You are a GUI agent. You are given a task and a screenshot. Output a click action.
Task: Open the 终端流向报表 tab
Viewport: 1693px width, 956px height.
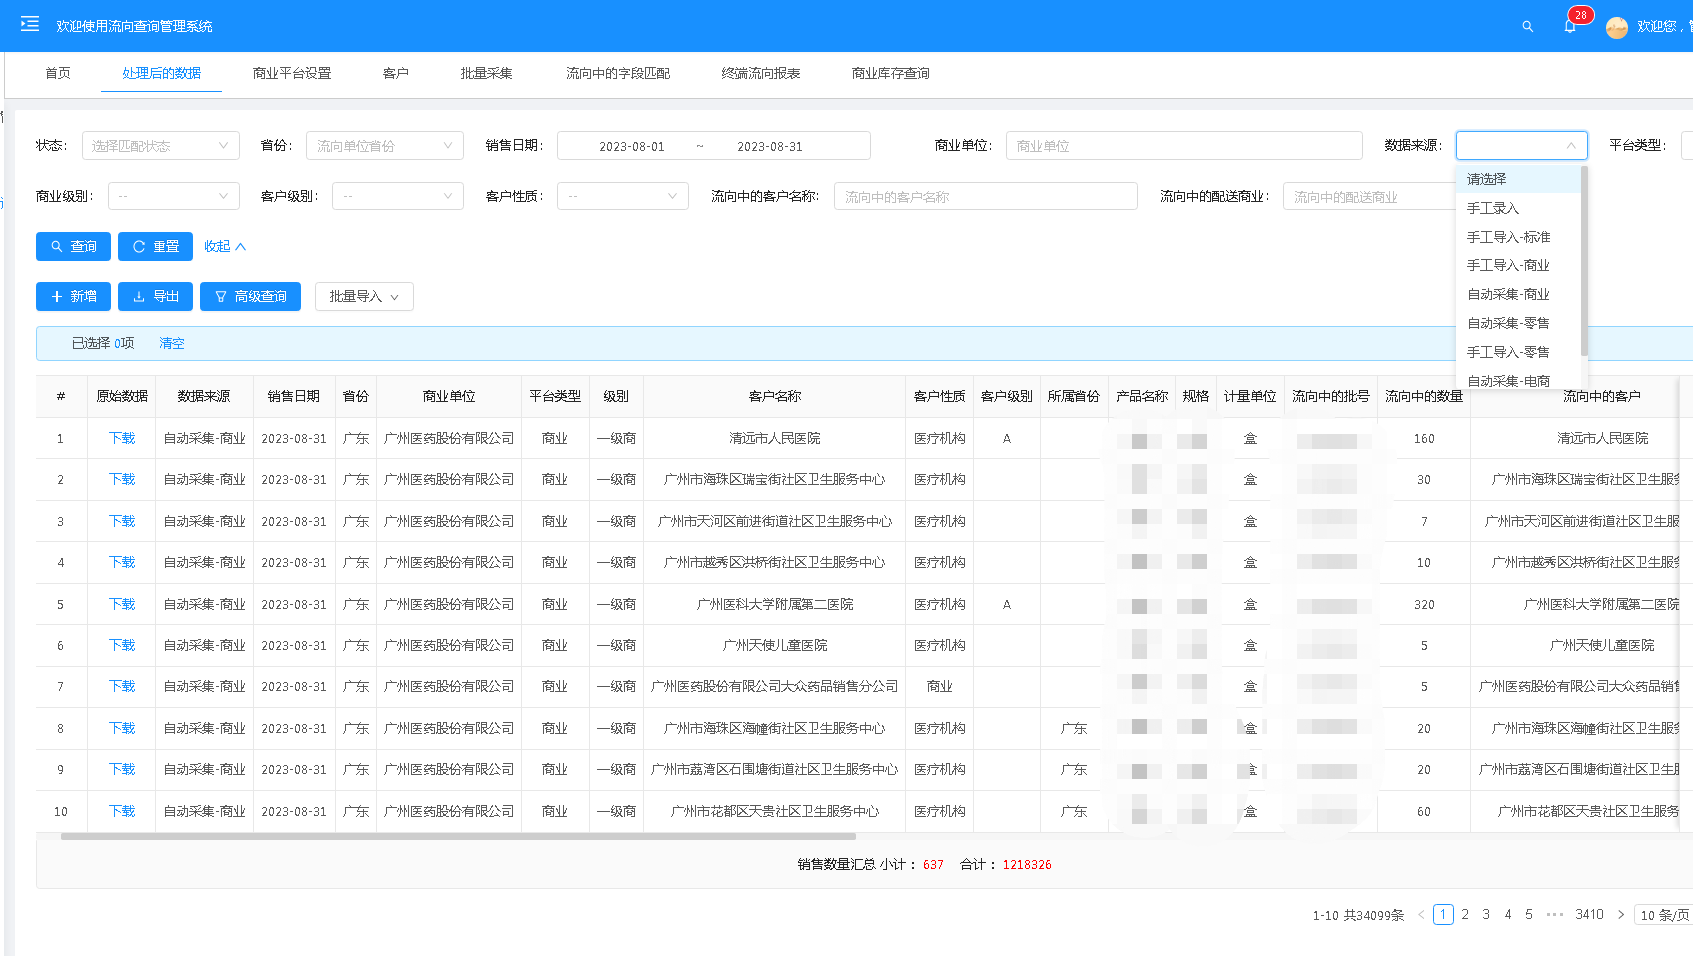pyautogui.click(x=761, y=73)
